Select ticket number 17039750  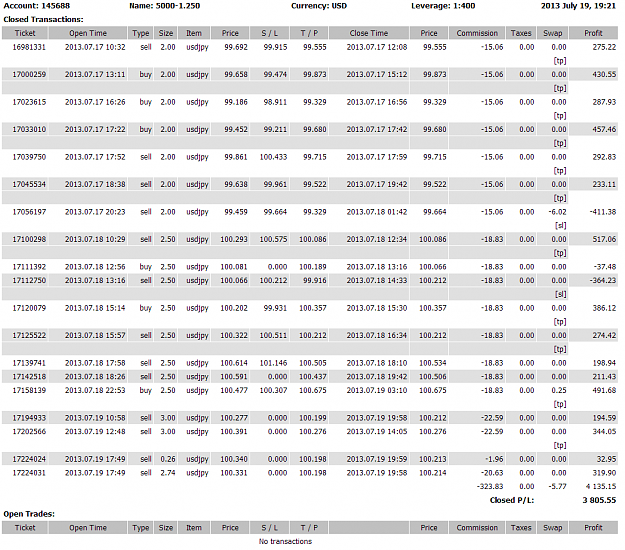[x=29, y=157]
